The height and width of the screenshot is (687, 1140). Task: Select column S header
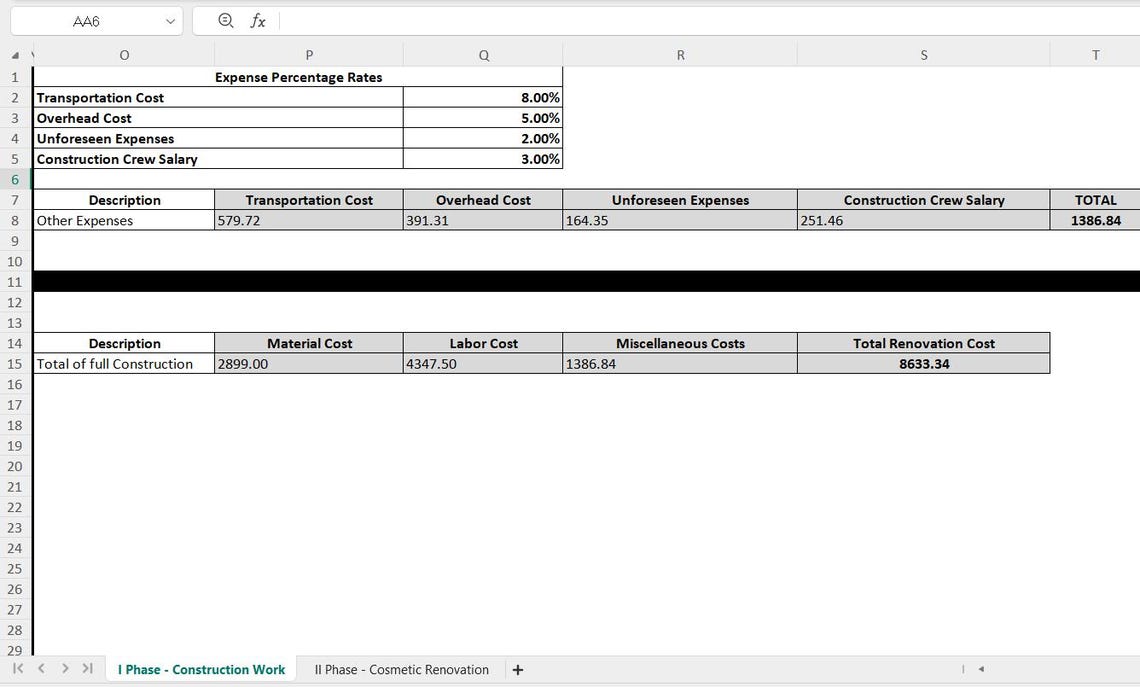pyautogui.click(x=922, y=54)
